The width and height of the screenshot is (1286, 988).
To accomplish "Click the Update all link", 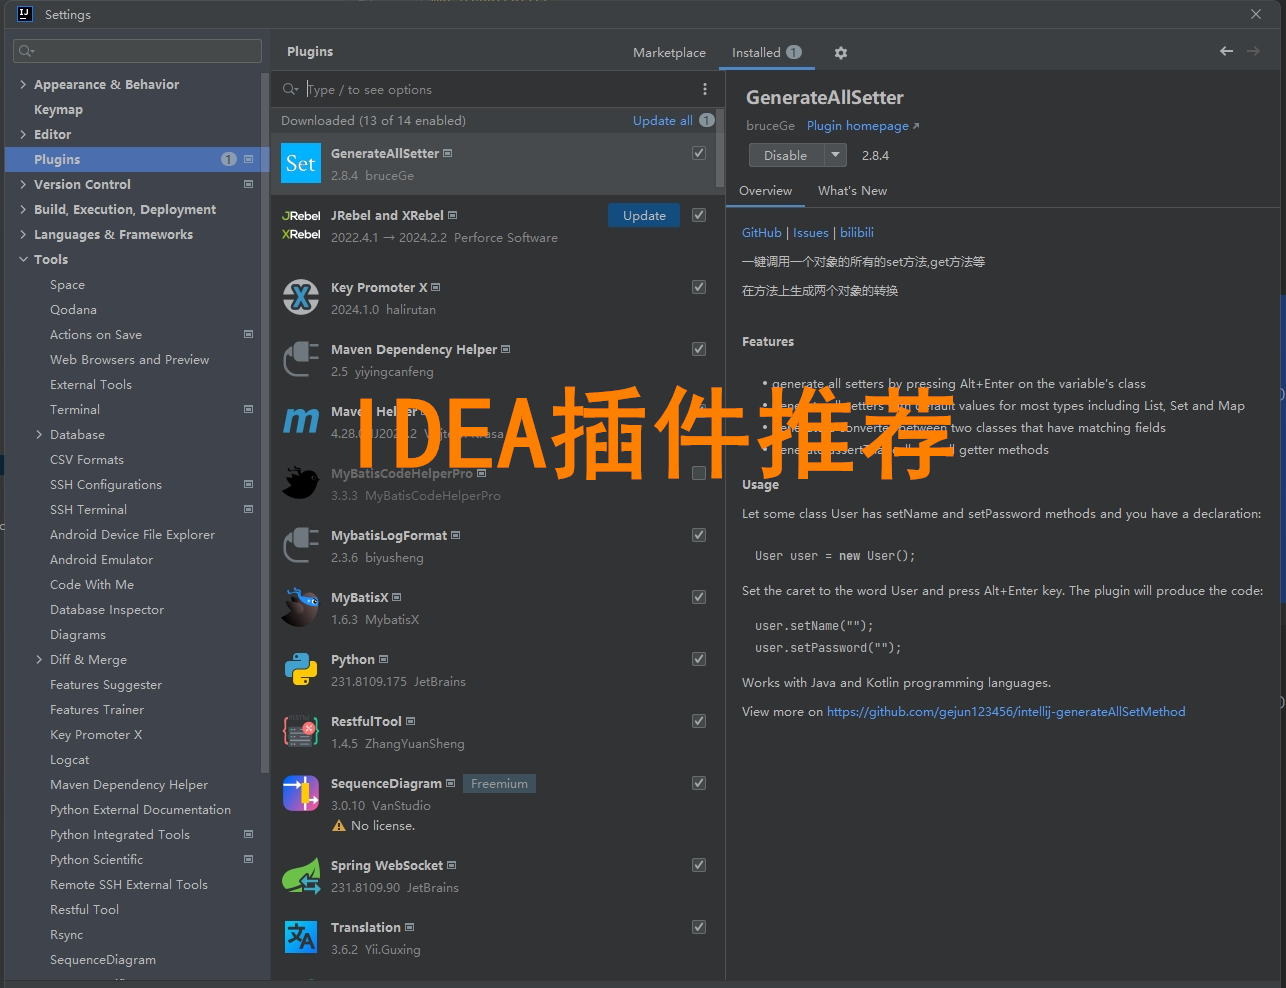I will pos(662,120).
